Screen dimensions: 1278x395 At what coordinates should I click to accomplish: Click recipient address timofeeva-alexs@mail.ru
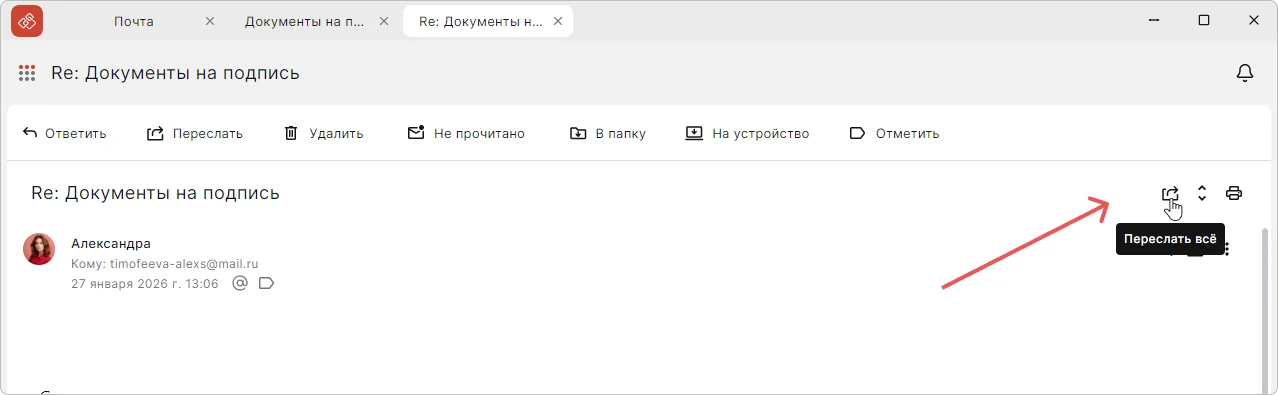[x=184, y=264]
